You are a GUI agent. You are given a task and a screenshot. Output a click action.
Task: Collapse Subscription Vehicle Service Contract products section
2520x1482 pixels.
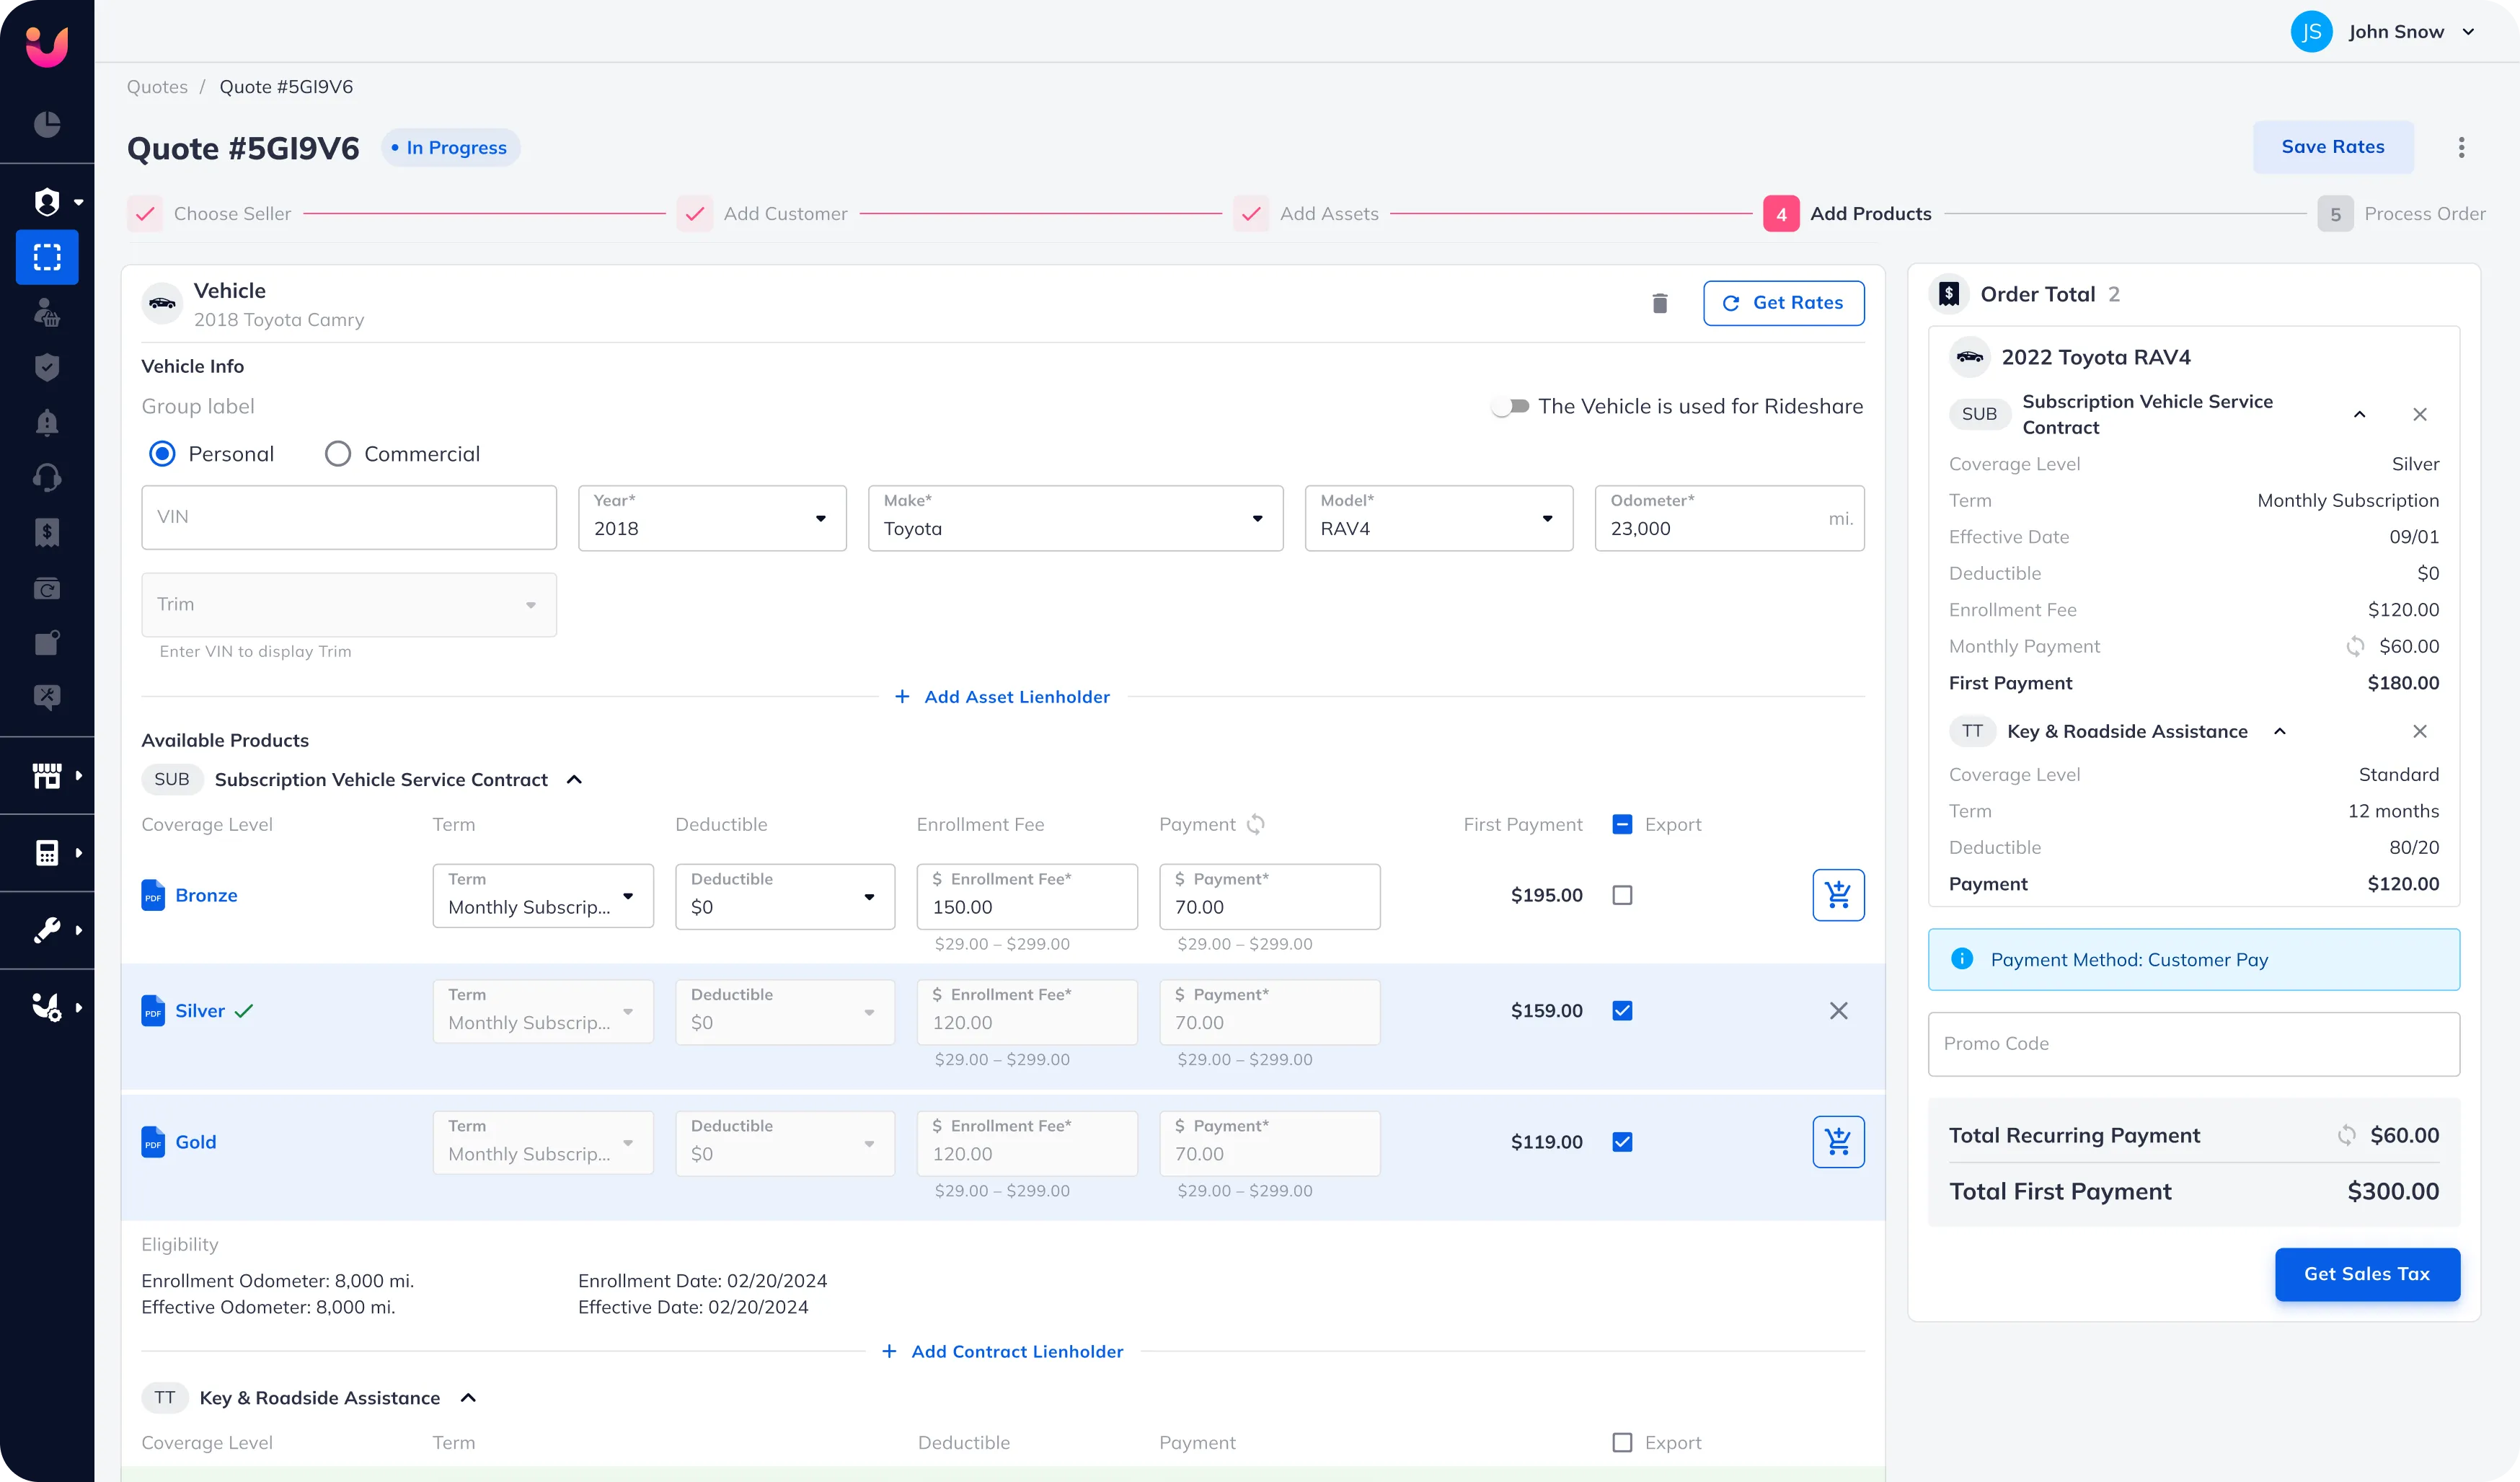click(x=574, y=780)
